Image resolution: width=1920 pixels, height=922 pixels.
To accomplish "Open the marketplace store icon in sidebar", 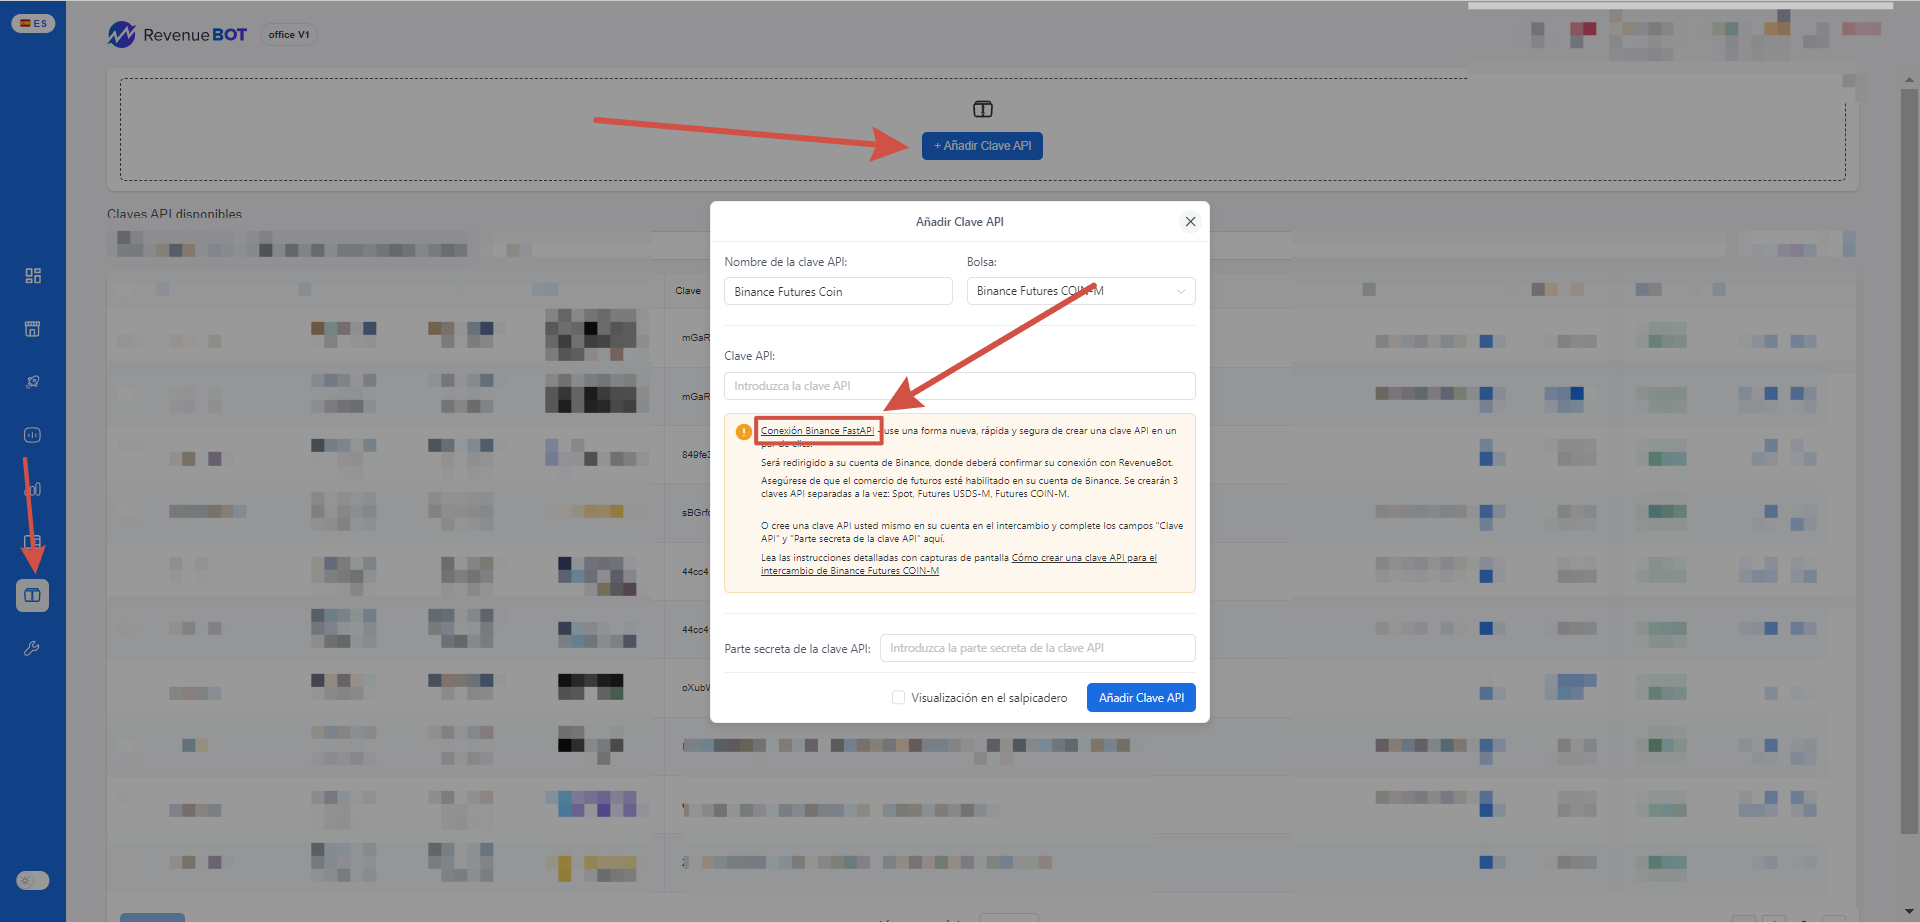I will pos(33,329).
